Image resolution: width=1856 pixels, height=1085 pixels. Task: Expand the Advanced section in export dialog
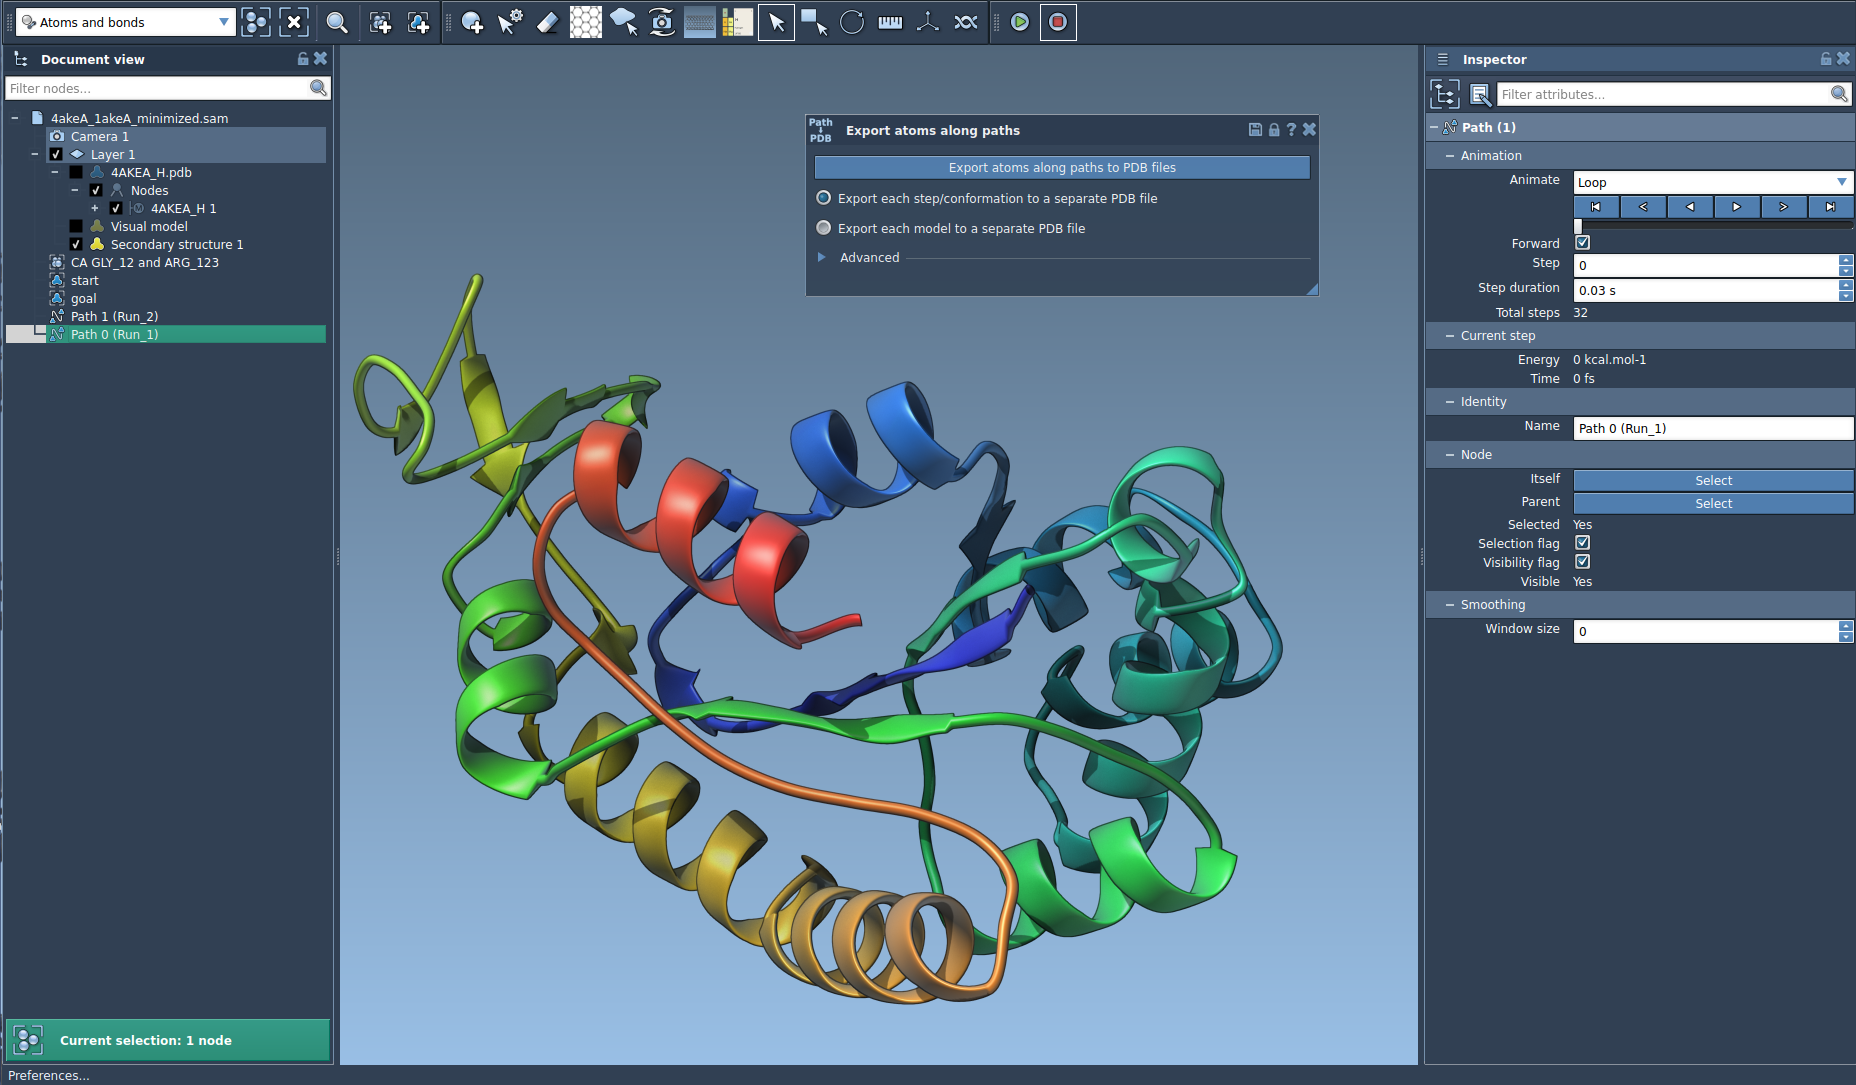[x=822, y=258]
